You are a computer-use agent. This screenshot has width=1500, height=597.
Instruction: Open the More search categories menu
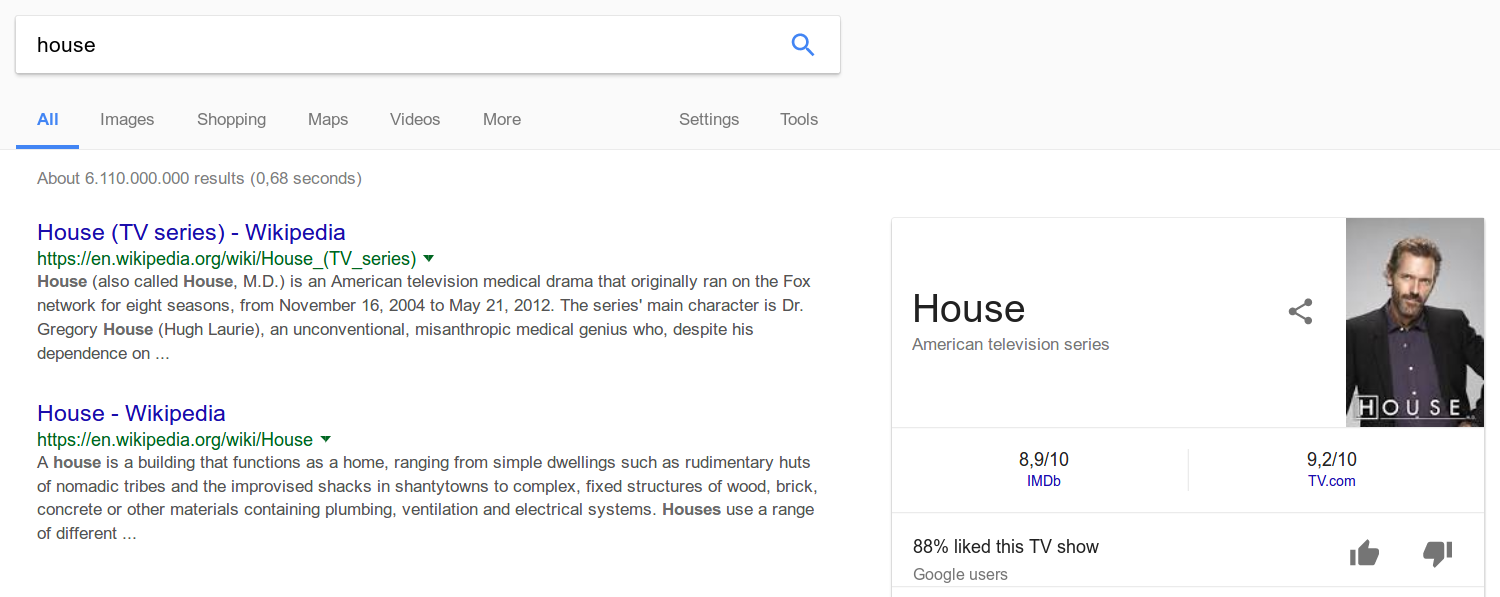click(502, 119)
